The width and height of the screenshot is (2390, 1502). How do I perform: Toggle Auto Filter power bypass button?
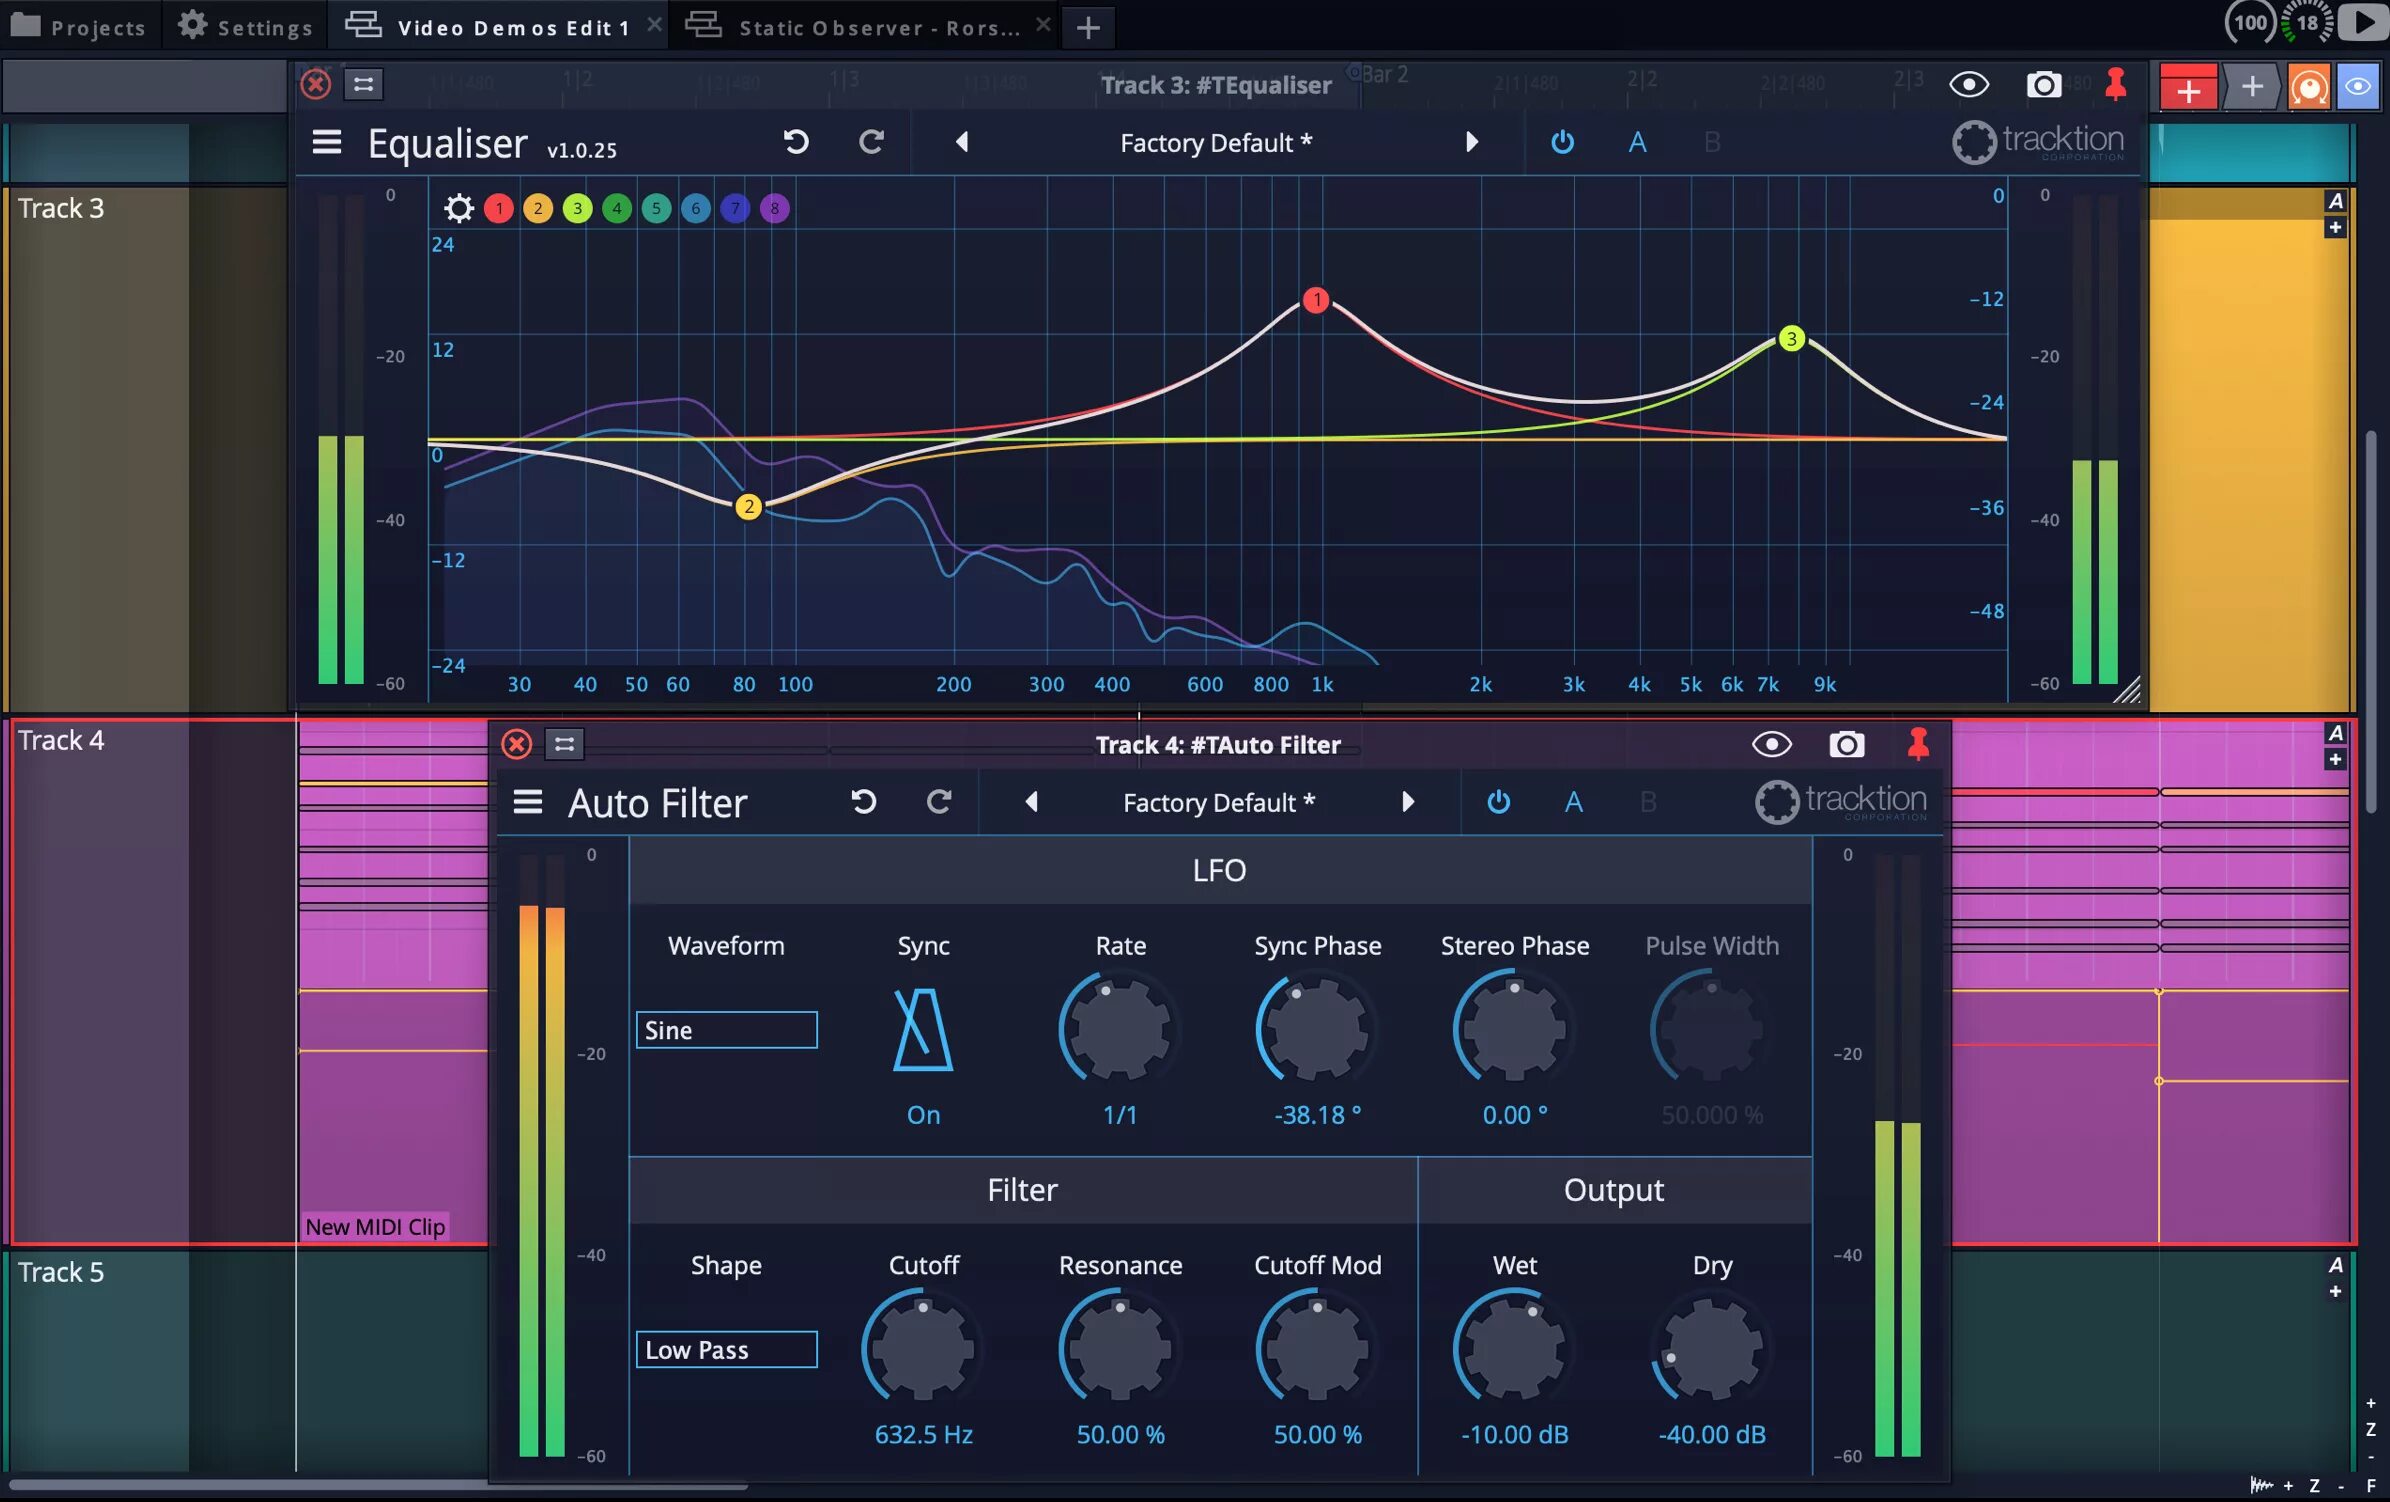[1497, 802]
